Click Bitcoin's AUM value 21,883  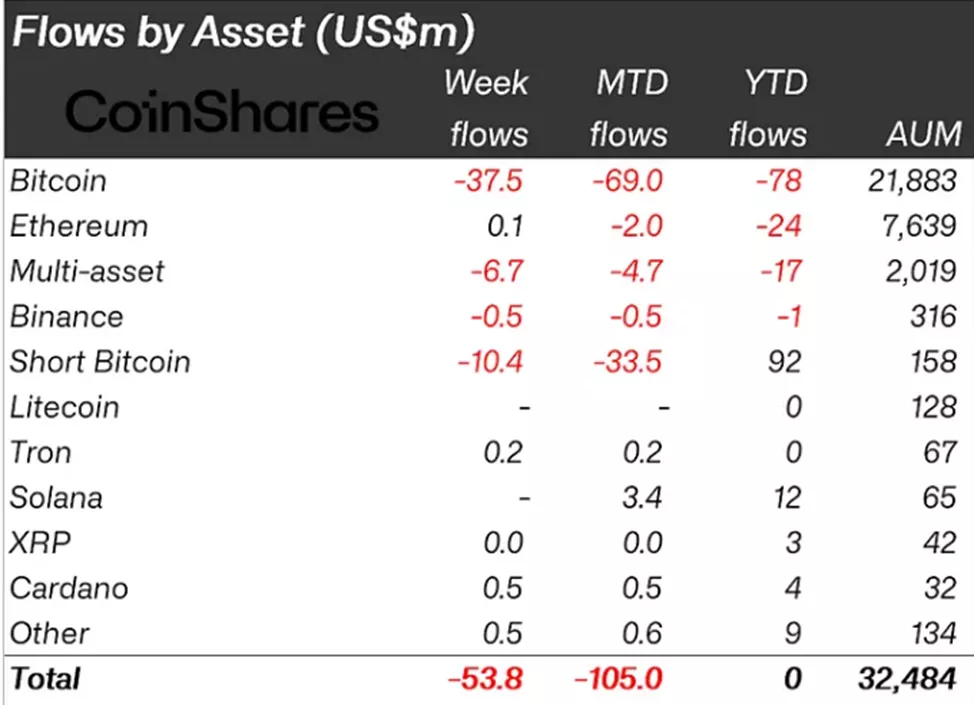911,181
